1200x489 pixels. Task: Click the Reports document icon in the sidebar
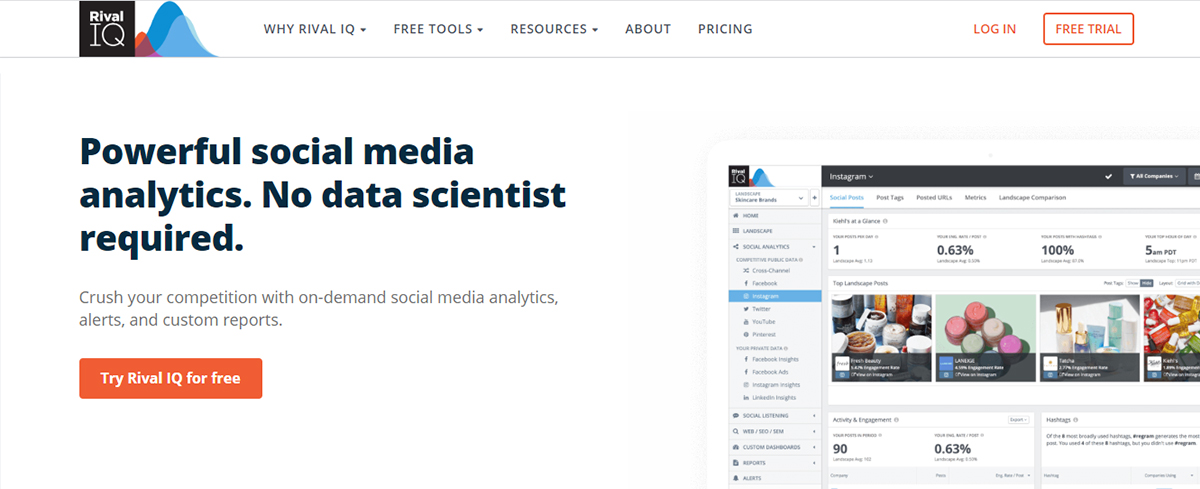point(735,463)
